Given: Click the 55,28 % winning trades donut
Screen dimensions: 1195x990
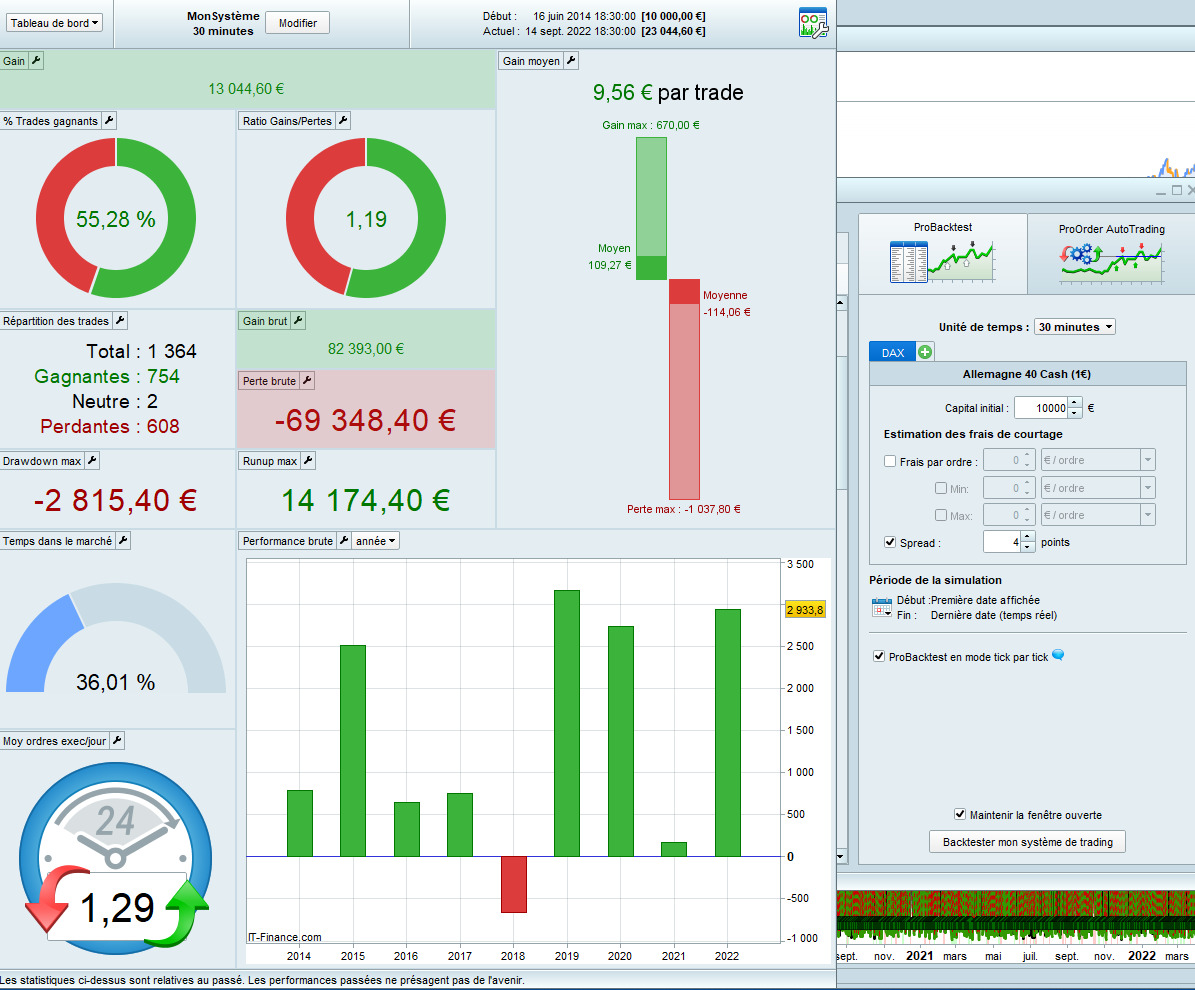Looking at the screenshot, I should pos(116,218).
